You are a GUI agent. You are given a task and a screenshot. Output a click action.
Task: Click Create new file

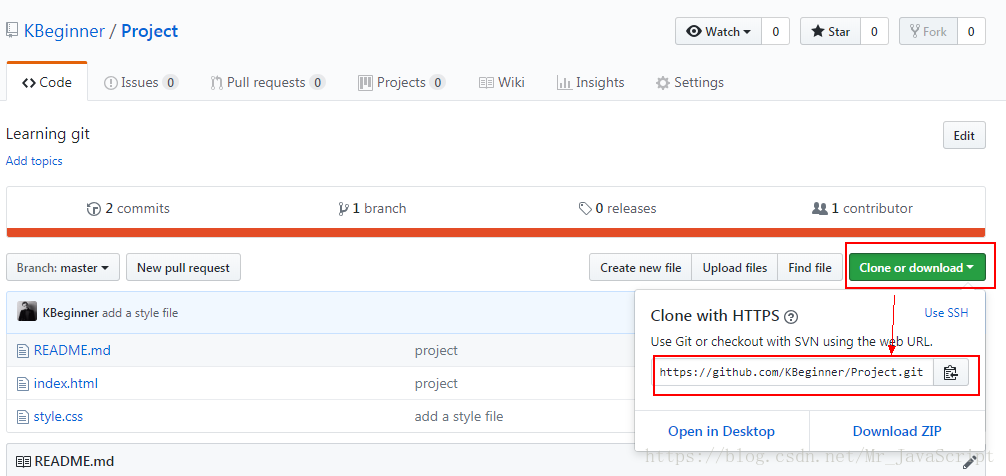pyautogui.click(x=640, y=268)
